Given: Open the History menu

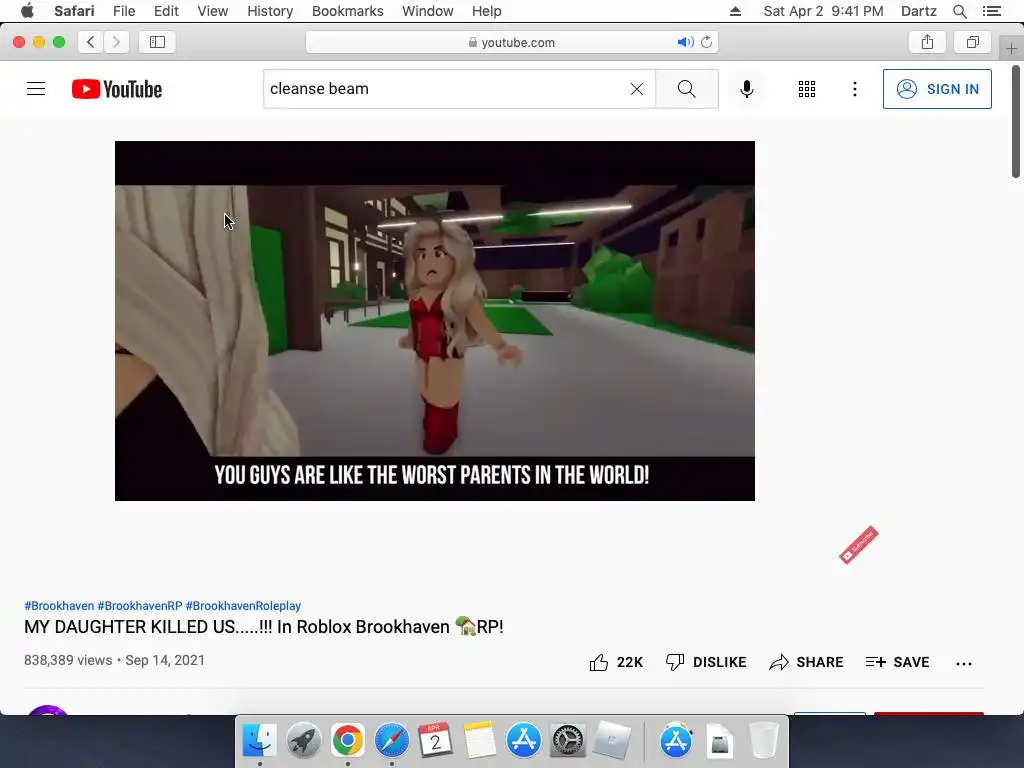Looking at the screenshot, I should click(270, 11).
